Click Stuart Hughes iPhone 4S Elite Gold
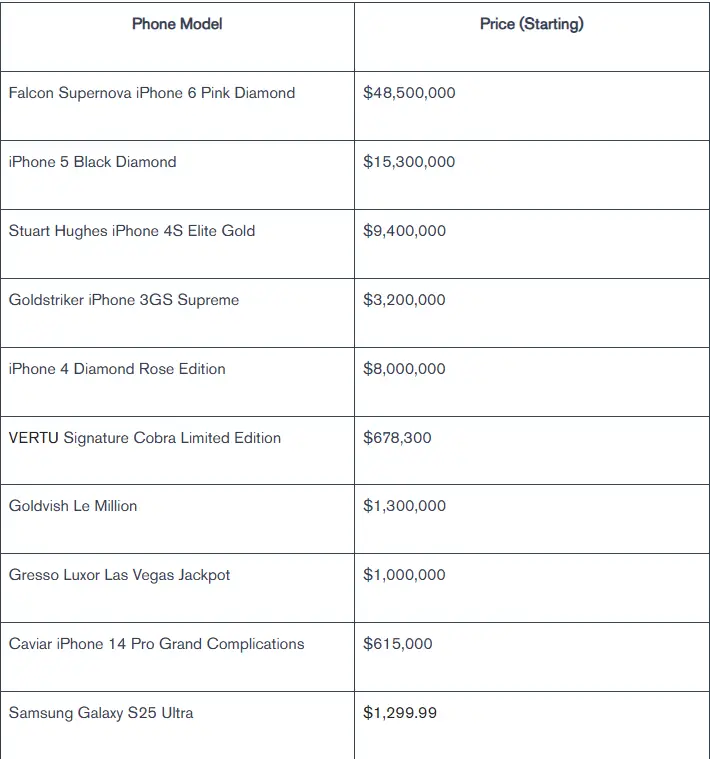This screenshot has width=710, height=759. coord(132,231)
